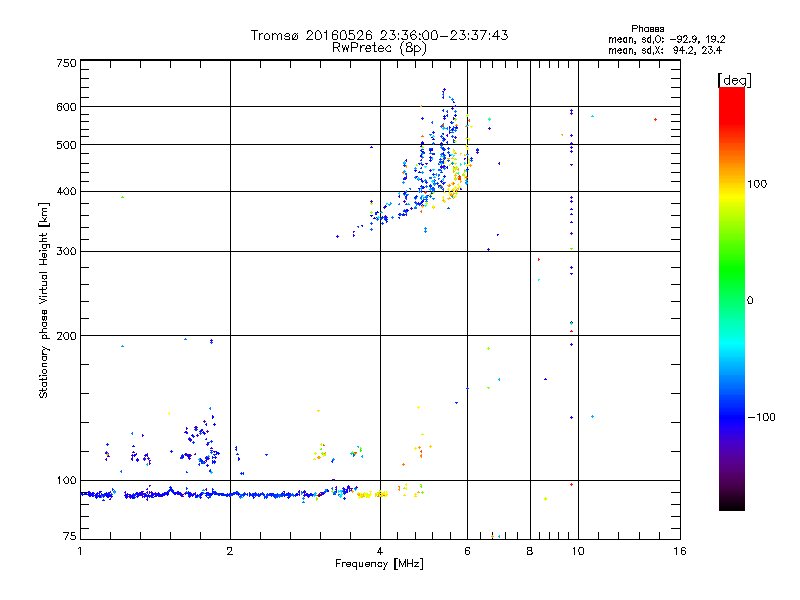800x600 pixels.
Task: Click the '[deg]' colorbar unit label
Action: pyautogui.click(x=734, y=80)
